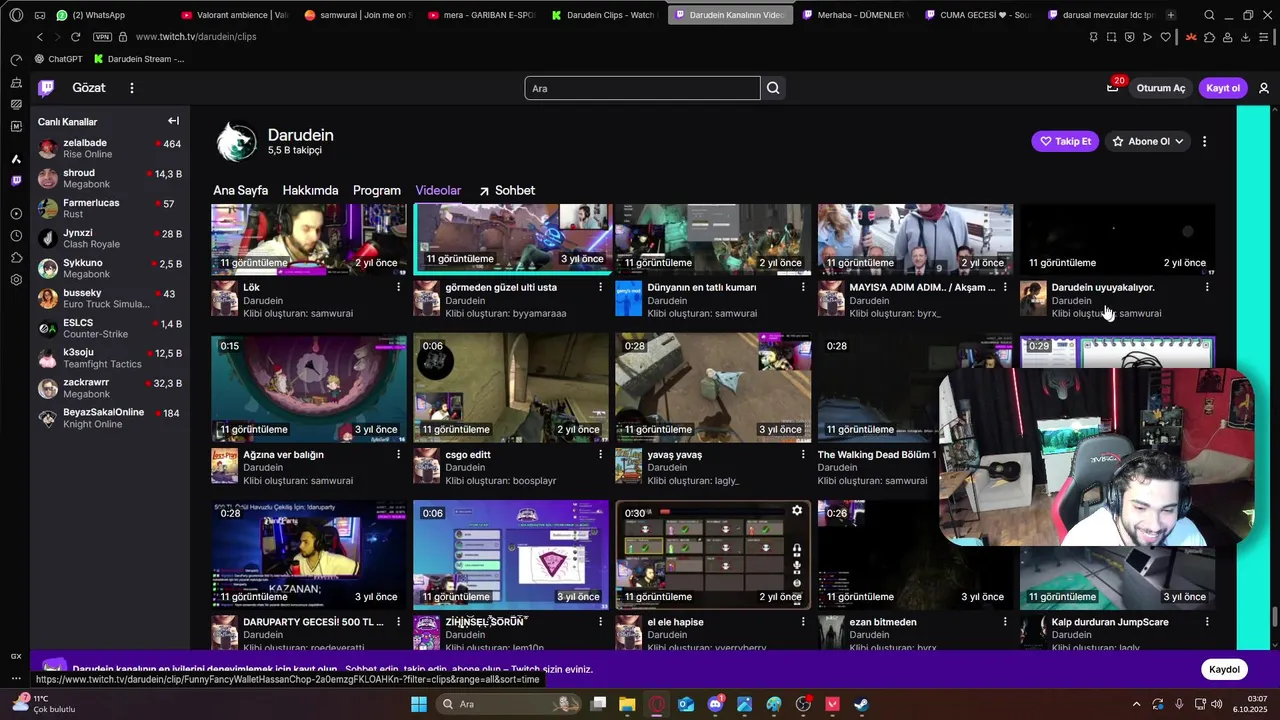
Task: Click the Darudein channel wolf avatar
Action: [237, 142]
